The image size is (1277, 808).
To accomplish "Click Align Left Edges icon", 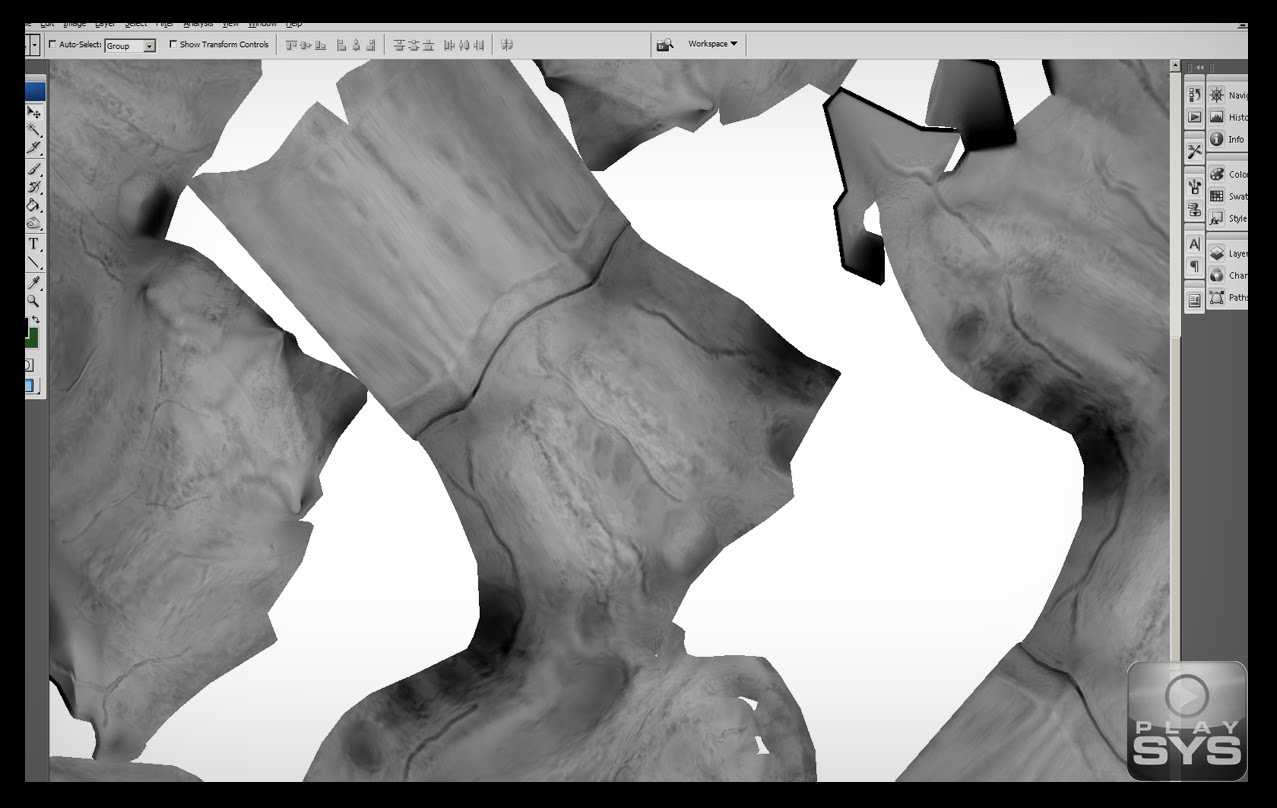I will [x=341, y=45].
